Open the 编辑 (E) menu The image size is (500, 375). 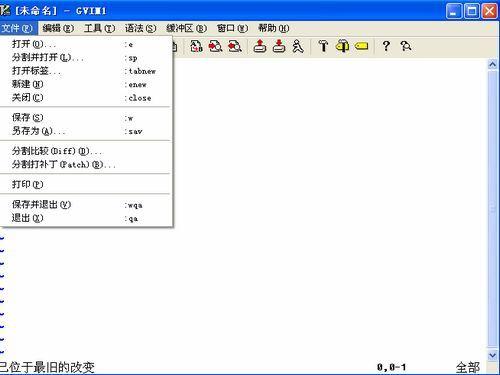point(58,28)
